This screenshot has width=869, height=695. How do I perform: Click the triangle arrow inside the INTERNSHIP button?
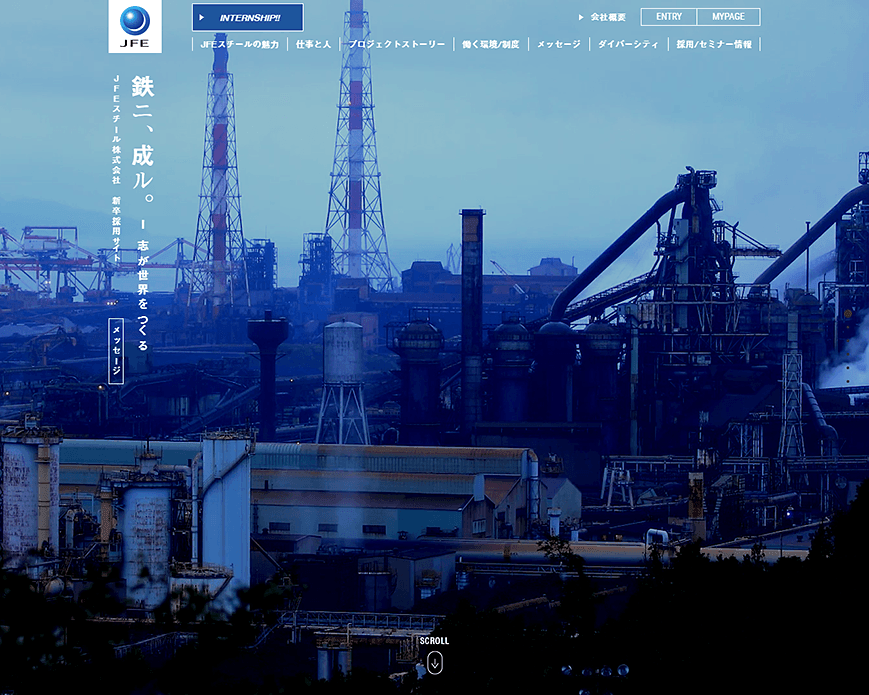203,18
